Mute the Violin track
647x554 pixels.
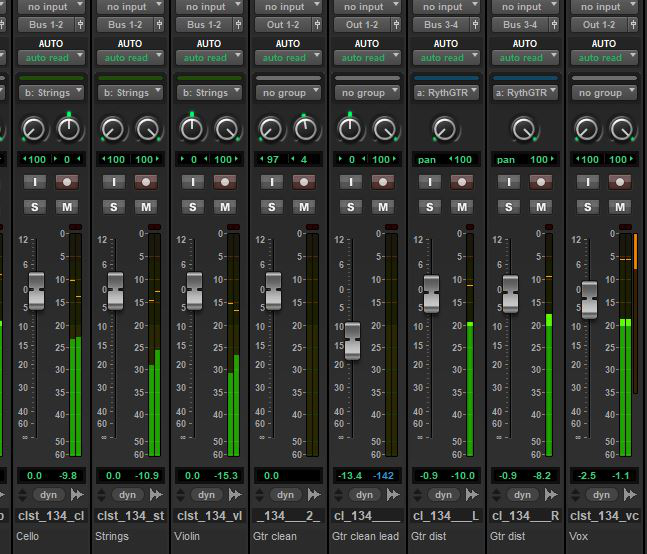[225, 207]
